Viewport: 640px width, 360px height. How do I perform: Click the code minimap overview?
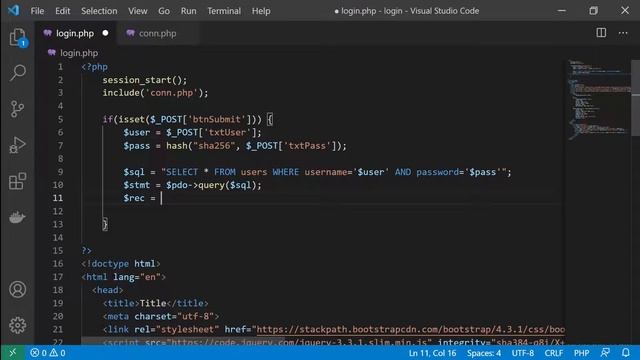[x=598, y=100]
